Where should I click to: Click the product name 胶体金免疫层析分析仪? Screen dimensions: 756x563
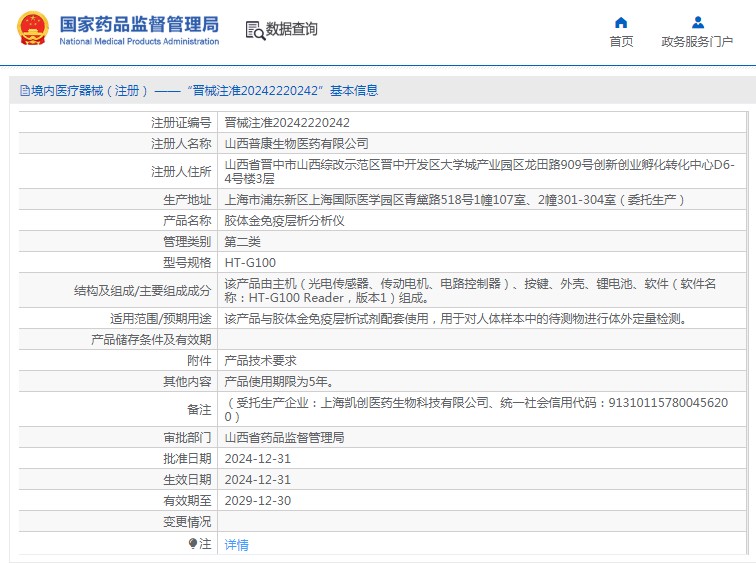coord(284,220)
